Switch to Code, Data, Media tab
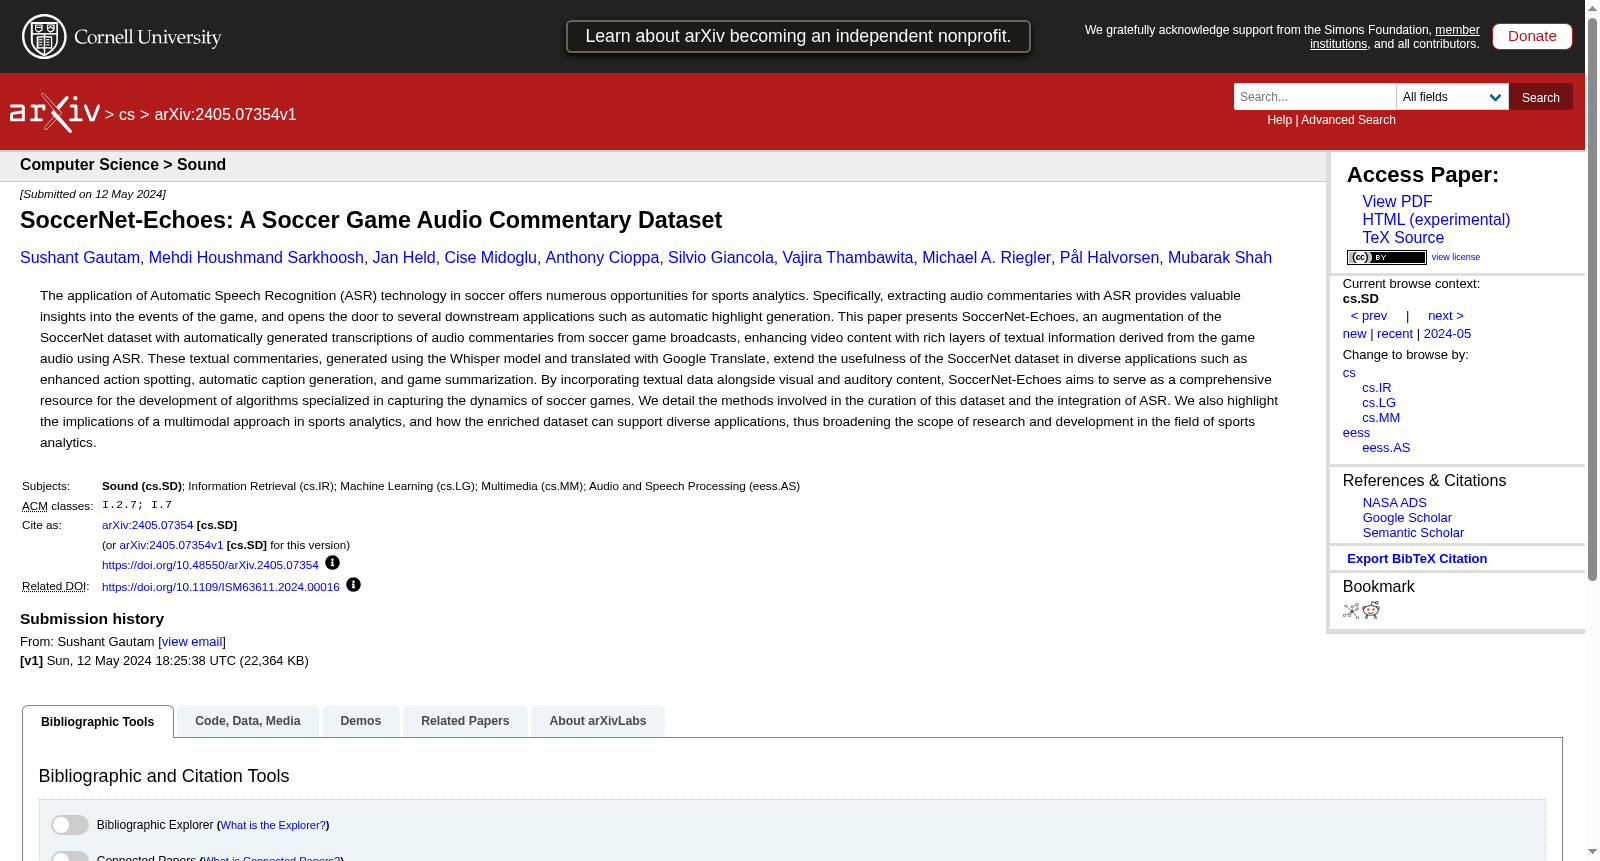This screenshot has width=1600, height=861. tap(248, 721)
